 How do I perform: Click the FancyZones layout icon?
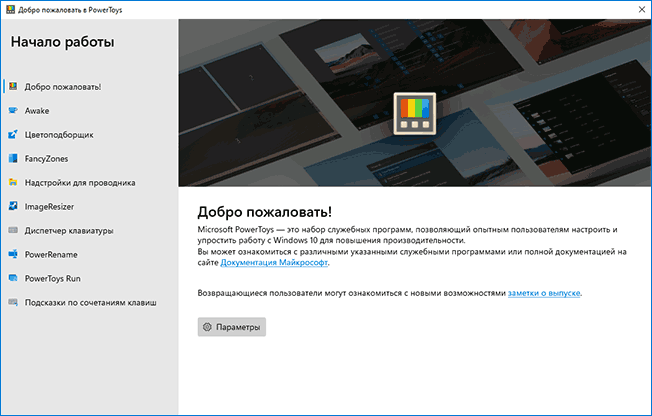point(13,158)
